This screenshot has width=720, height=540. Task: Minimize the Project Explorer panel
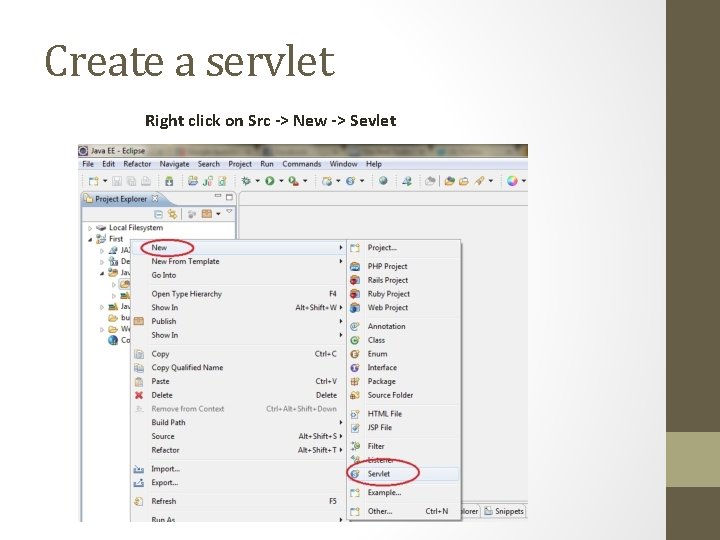[218, 196]
